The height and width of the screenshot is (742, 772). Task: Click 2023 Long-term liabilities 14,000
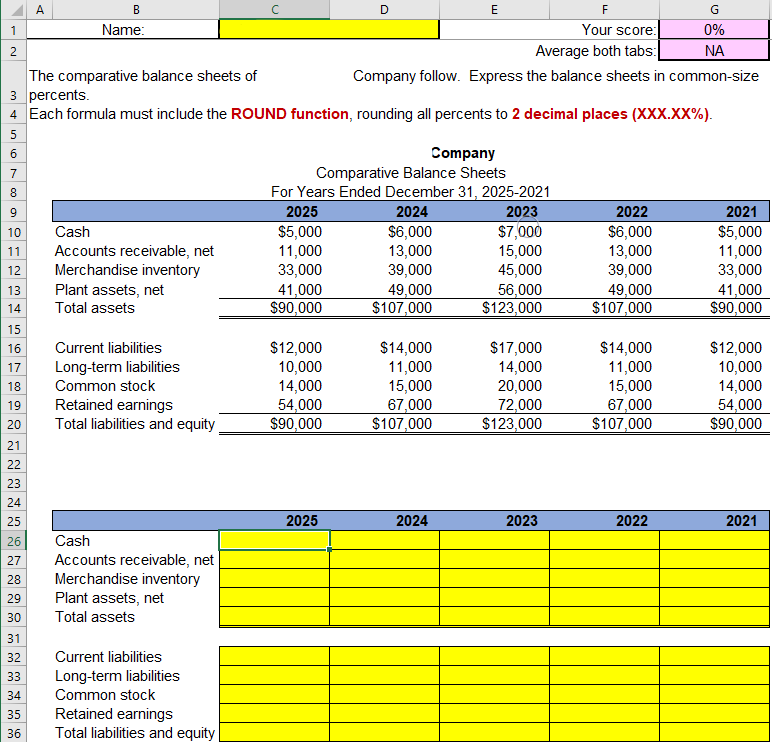(x=519, y=367)
